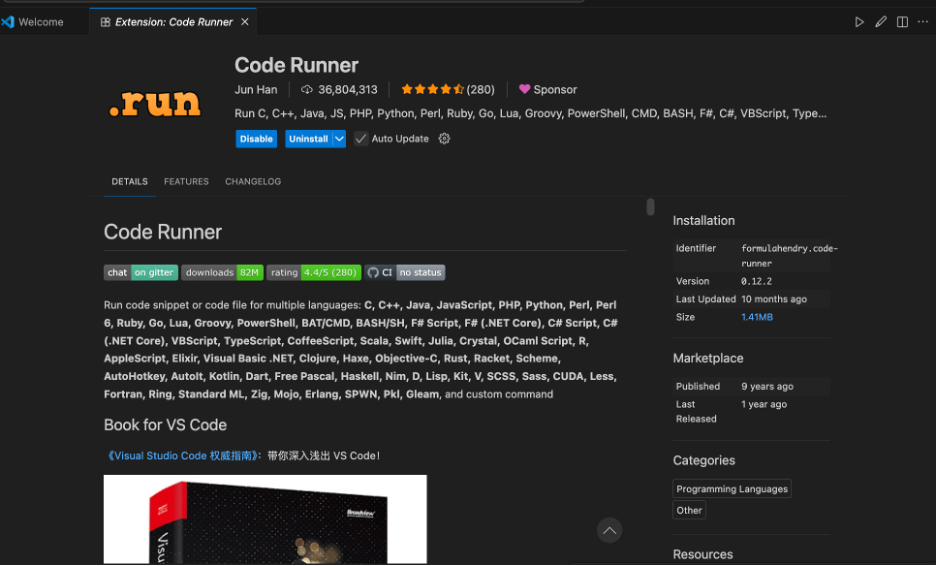Click the version 0.12.2 value
The image size is (936, 566).
756,281
